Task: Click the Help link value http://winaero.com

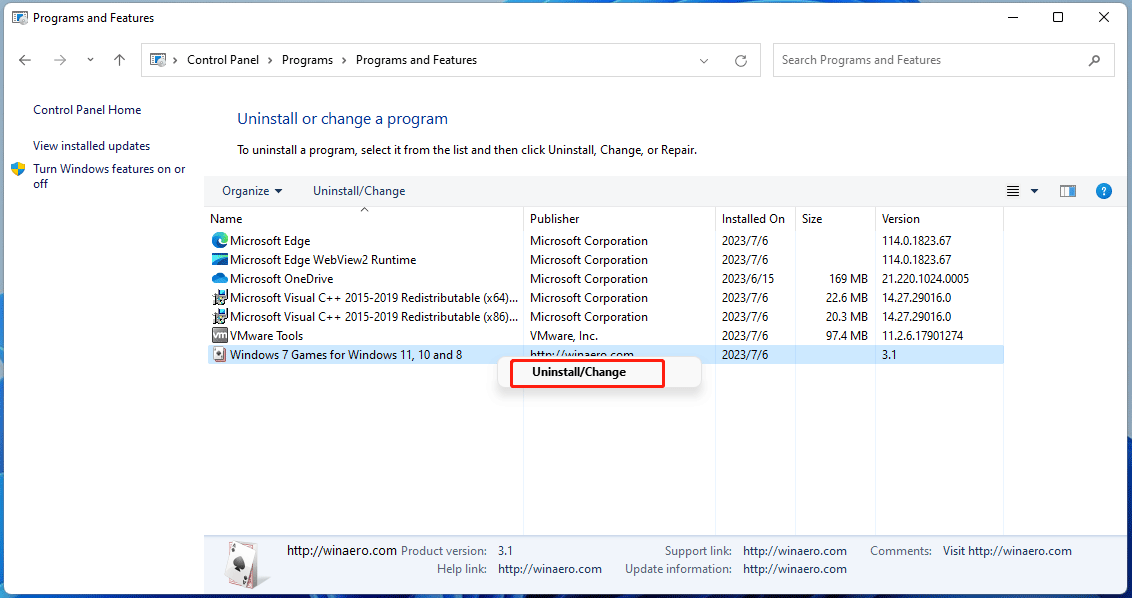Action: coord(550,569)
